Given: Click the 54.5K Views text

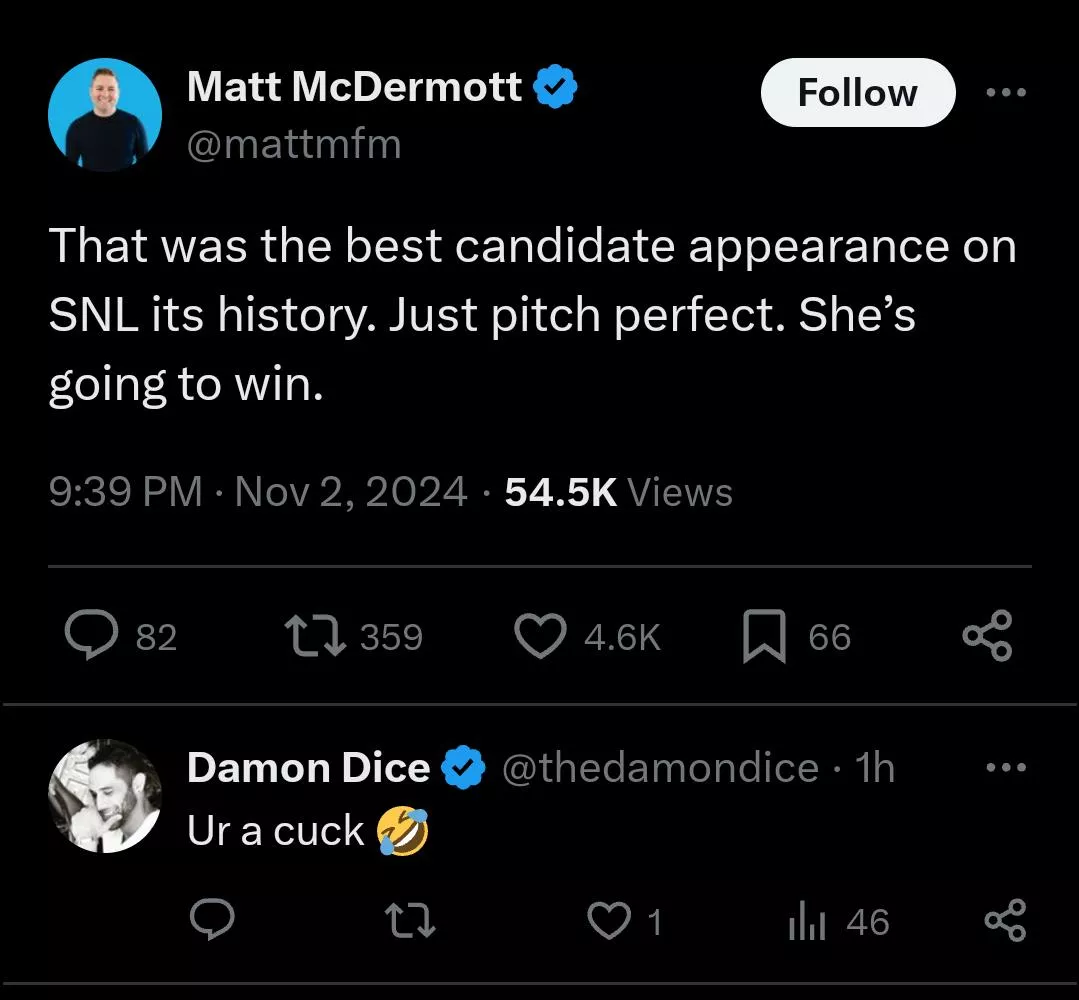Looking at the screenshot, I should [x=617, y=491].
